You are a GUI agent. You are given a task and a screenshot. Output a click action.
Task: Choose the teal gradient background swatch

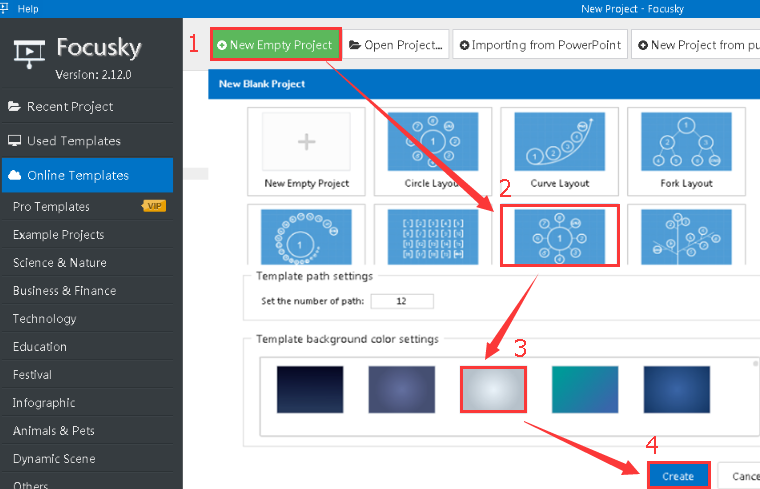click(585, 389)
